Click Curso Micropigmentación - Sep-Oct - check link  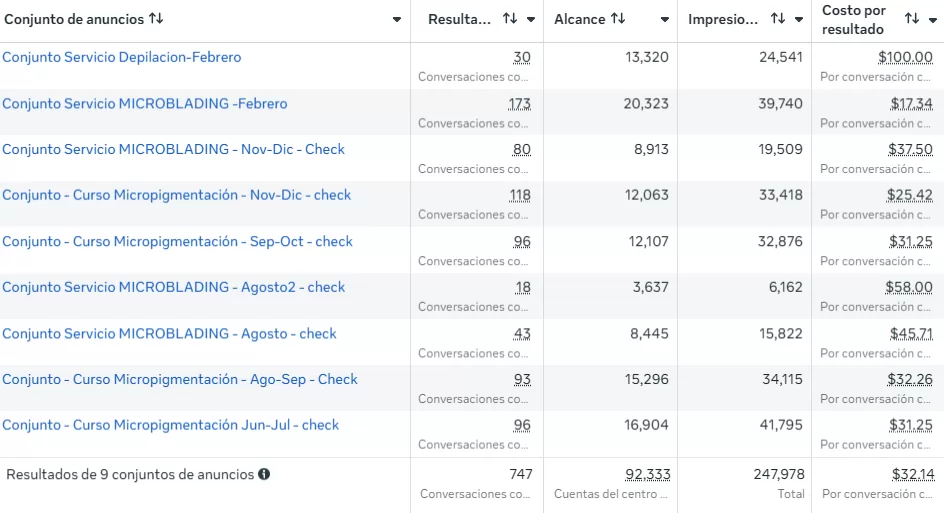pos(177,241)
